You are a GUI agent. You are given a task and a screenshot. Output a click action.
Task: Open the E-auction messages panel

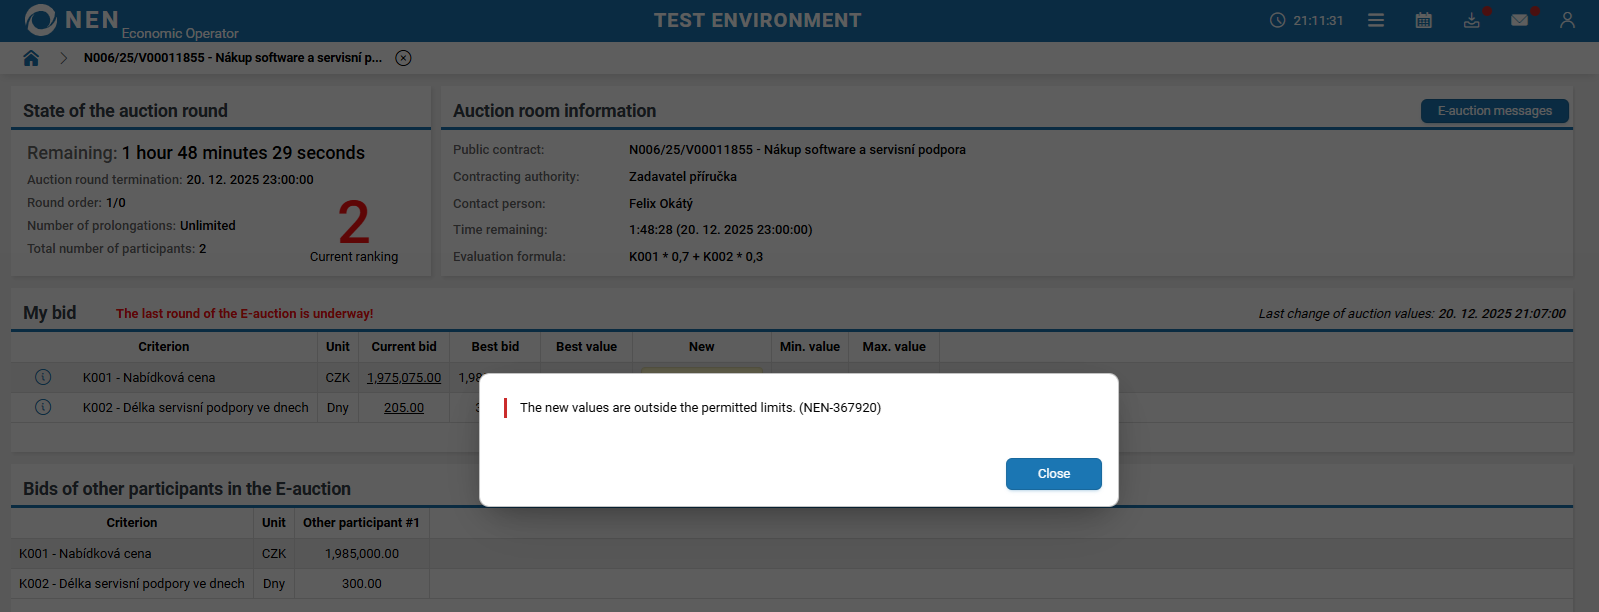[x=1494, y=111]
